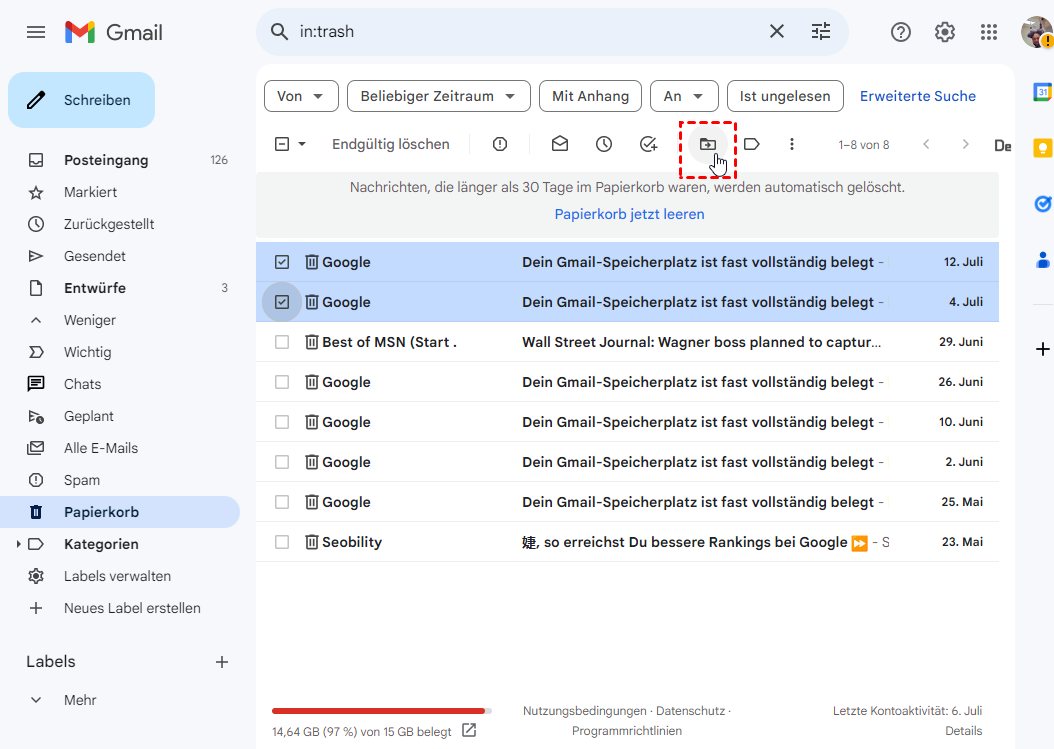Click the search magnifier icon

pos(279,31)
